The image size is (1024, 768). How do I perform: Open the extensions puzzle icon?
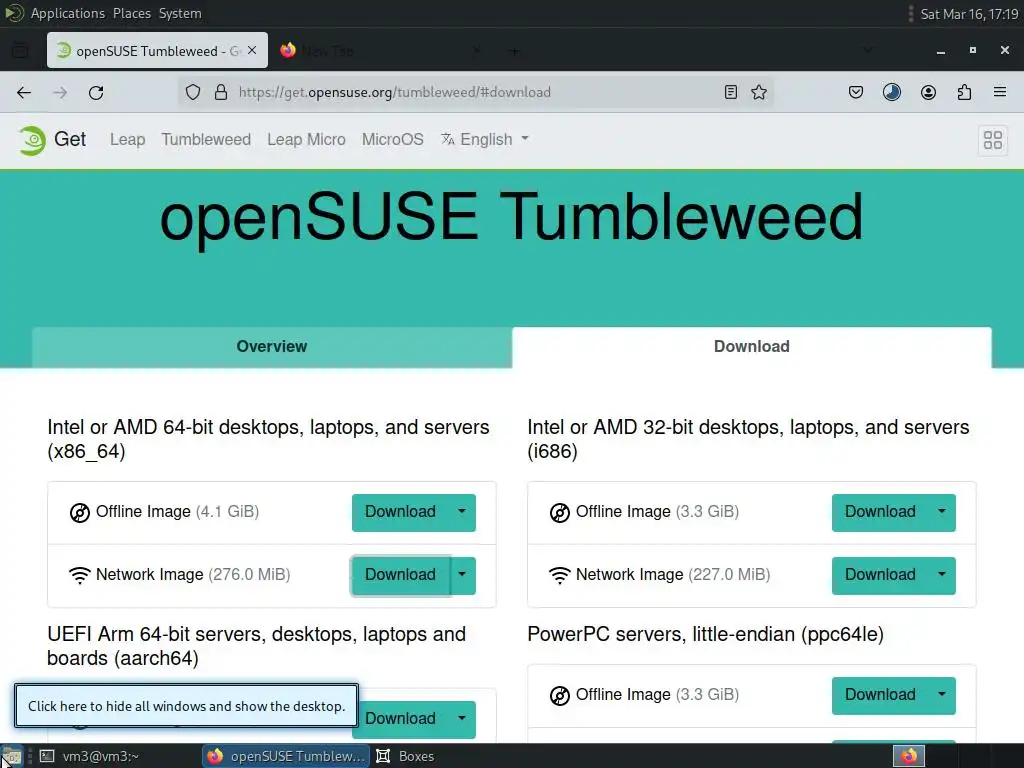[964, 92]
